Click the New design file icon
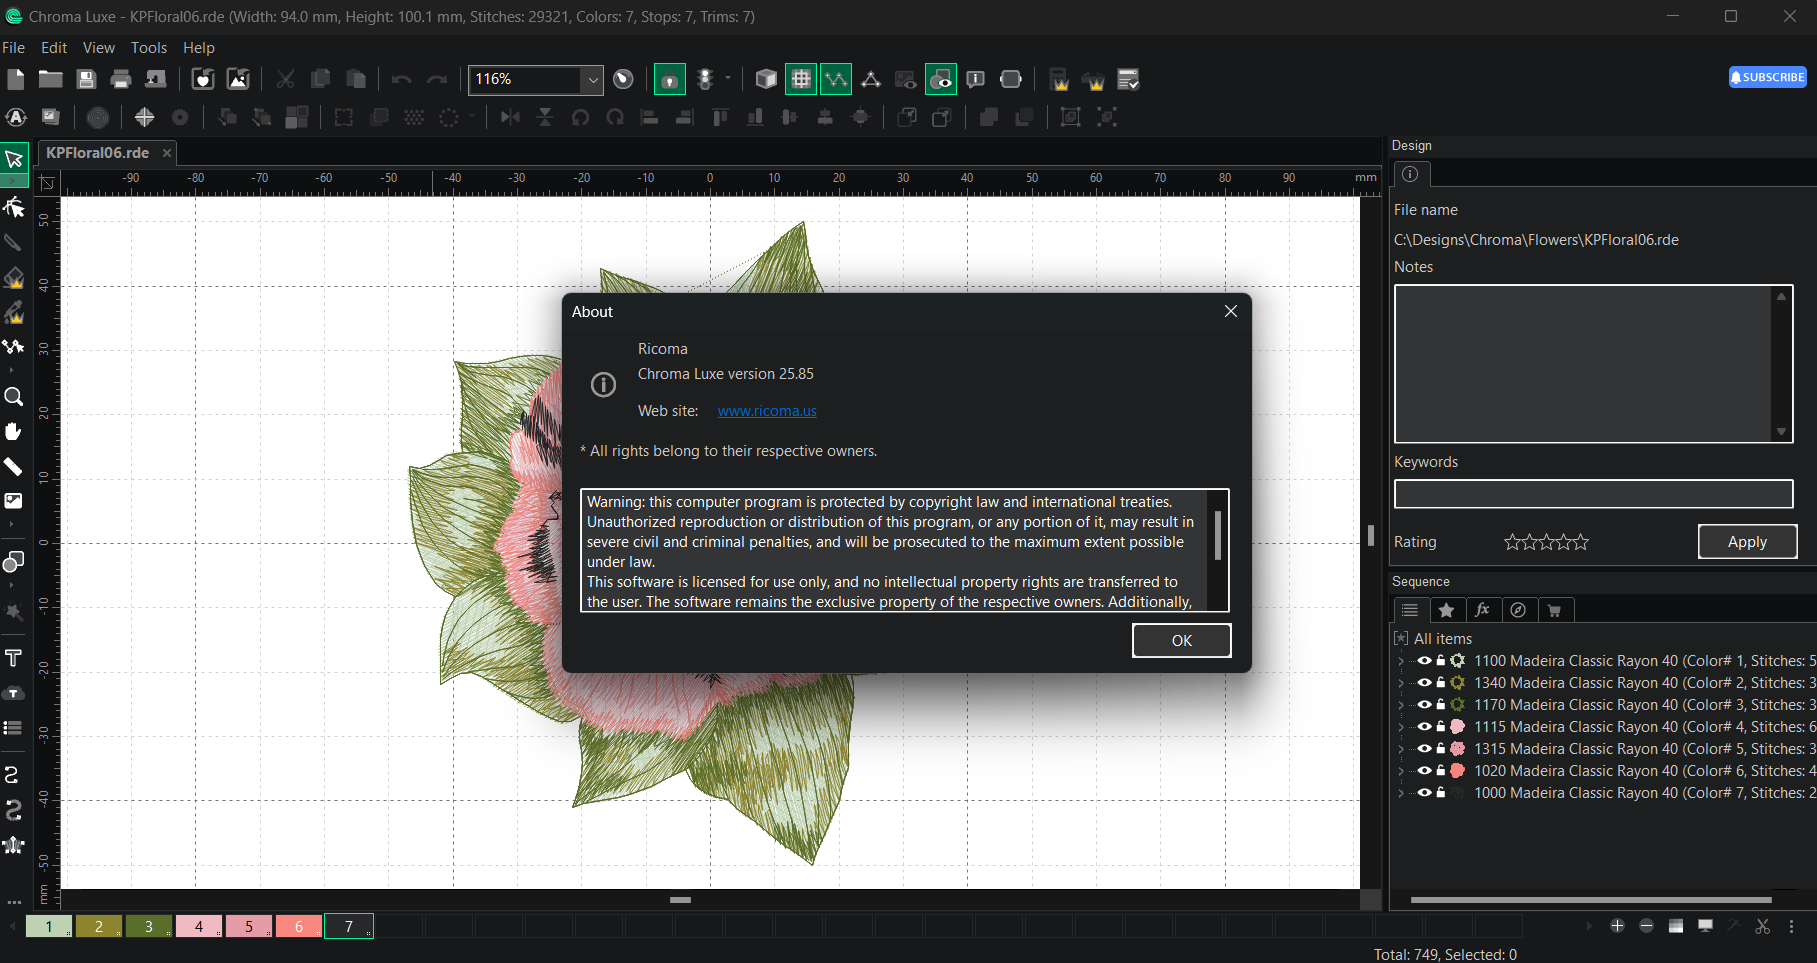This screenshot has width=1817, height=963. 16,79
